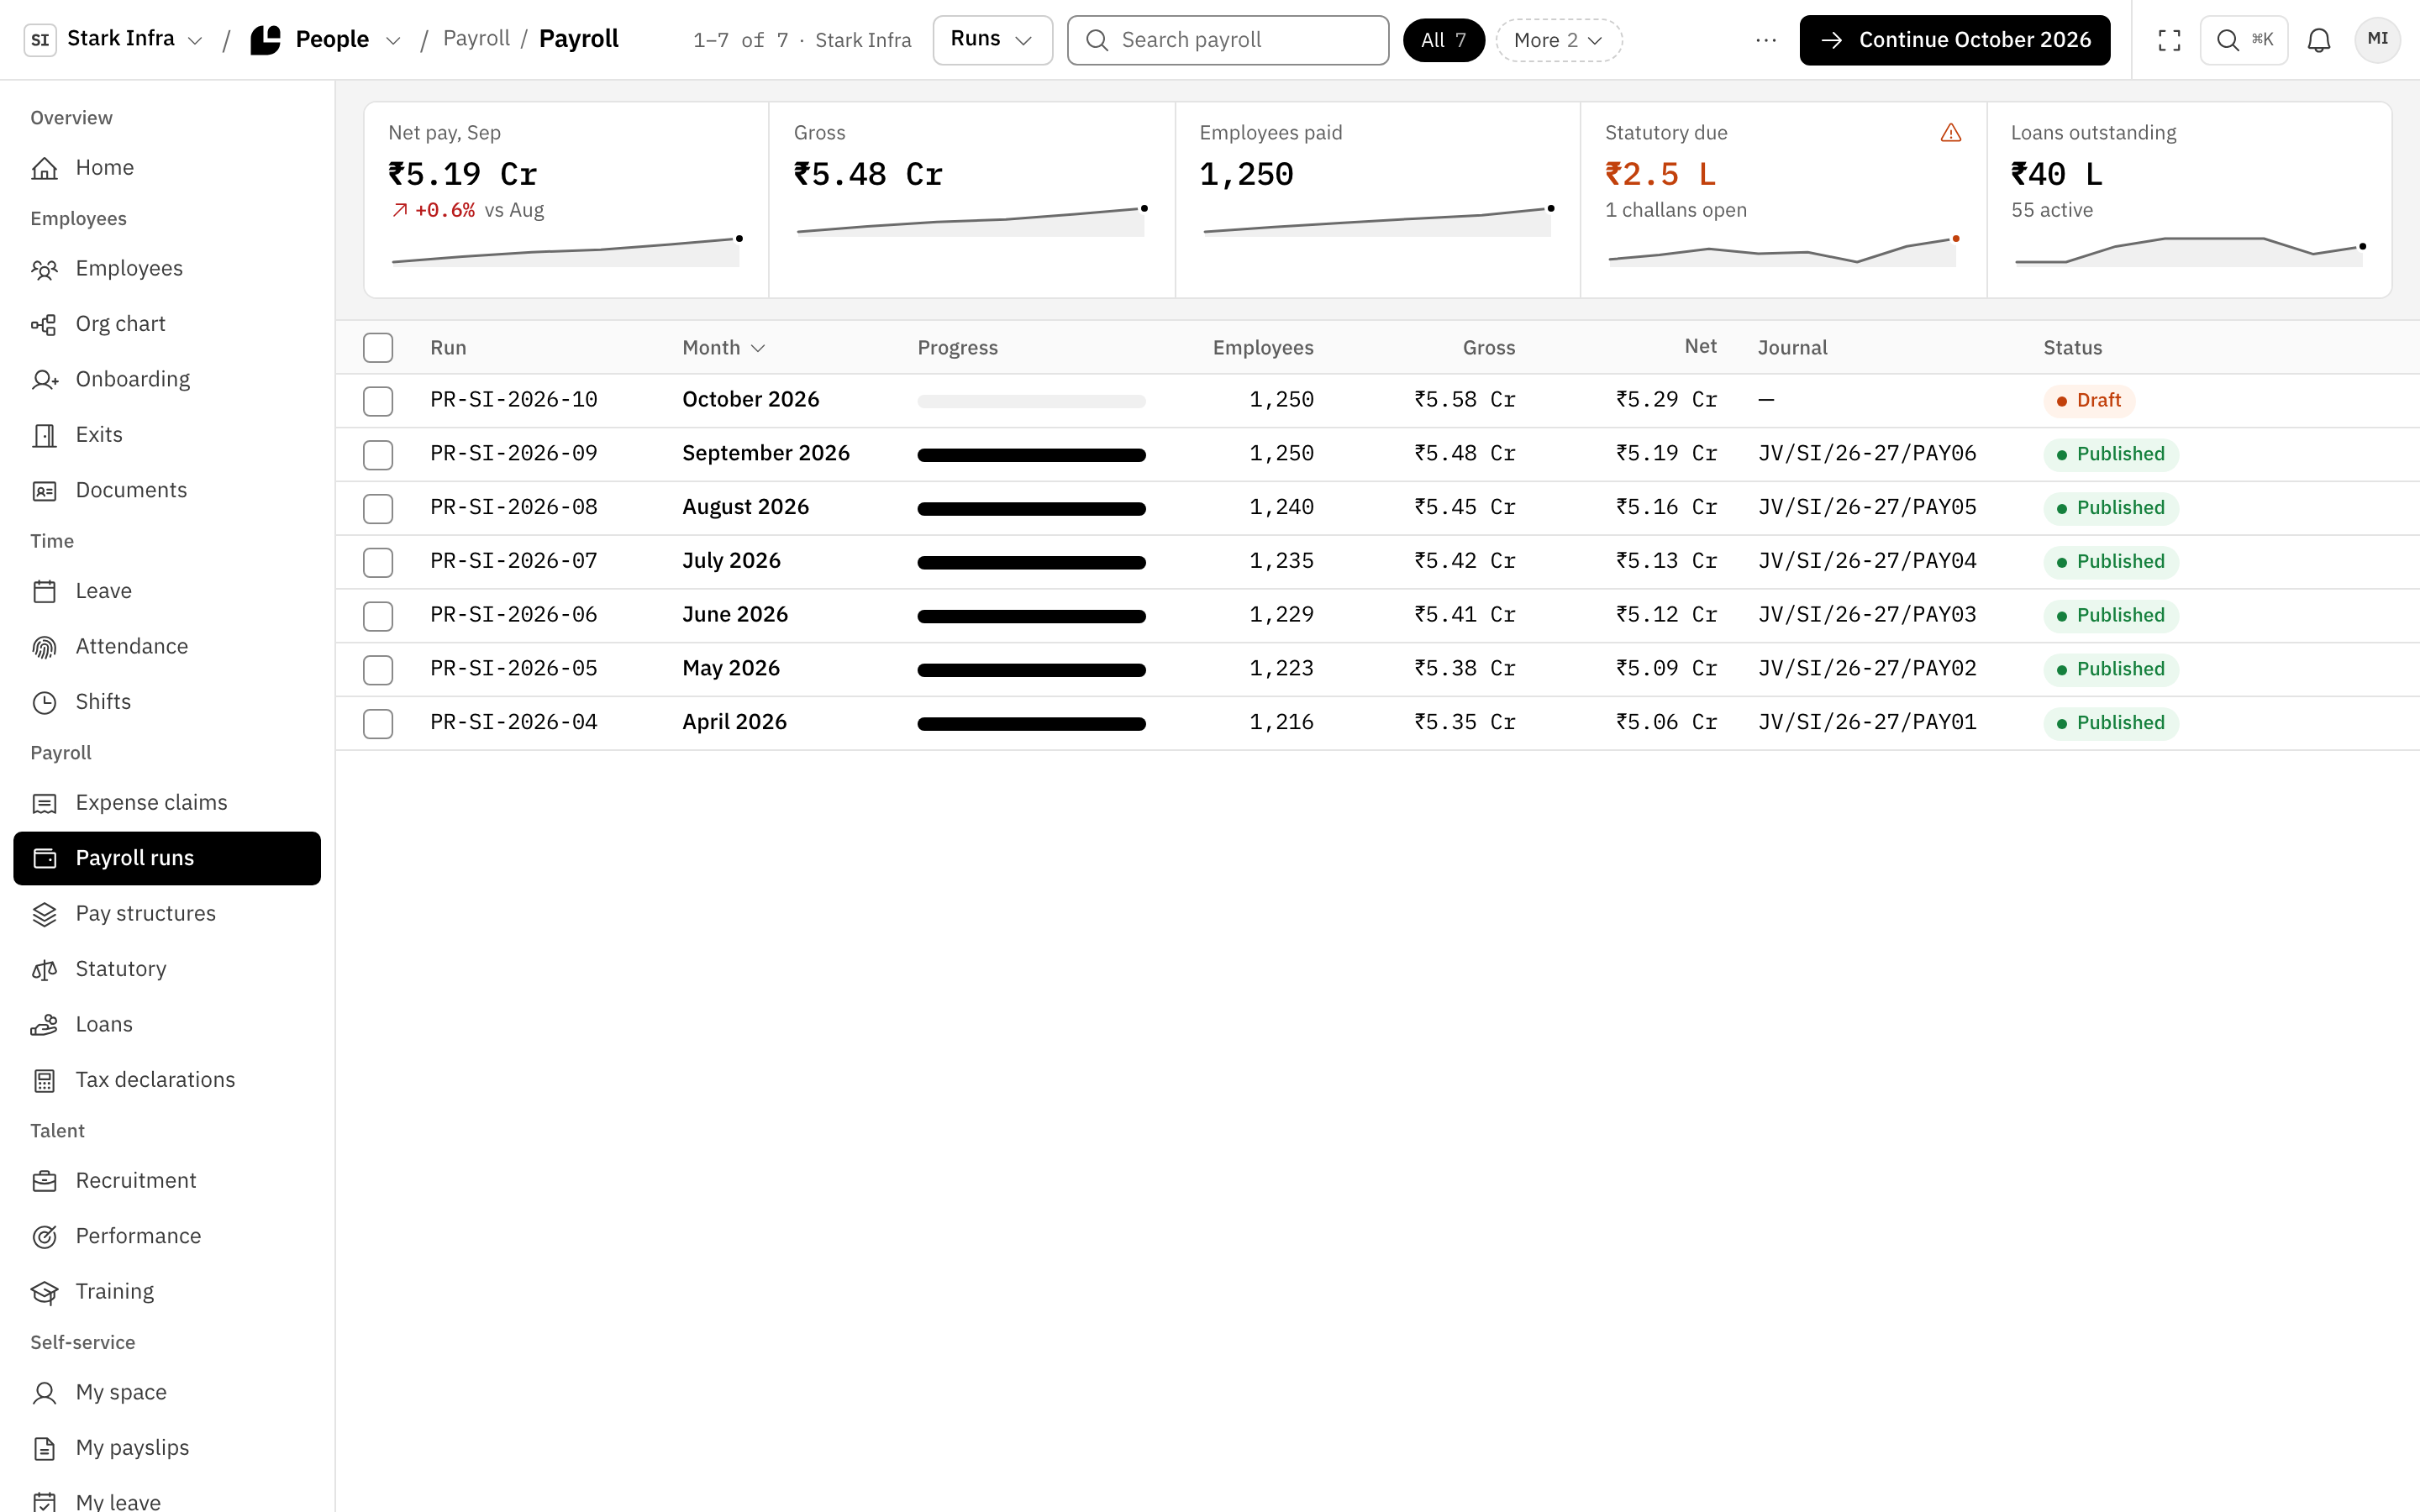This screenshot has width=2420, height=1512.
Task: Click the Payroll breadcrumb link
Action: pos(476,39)
